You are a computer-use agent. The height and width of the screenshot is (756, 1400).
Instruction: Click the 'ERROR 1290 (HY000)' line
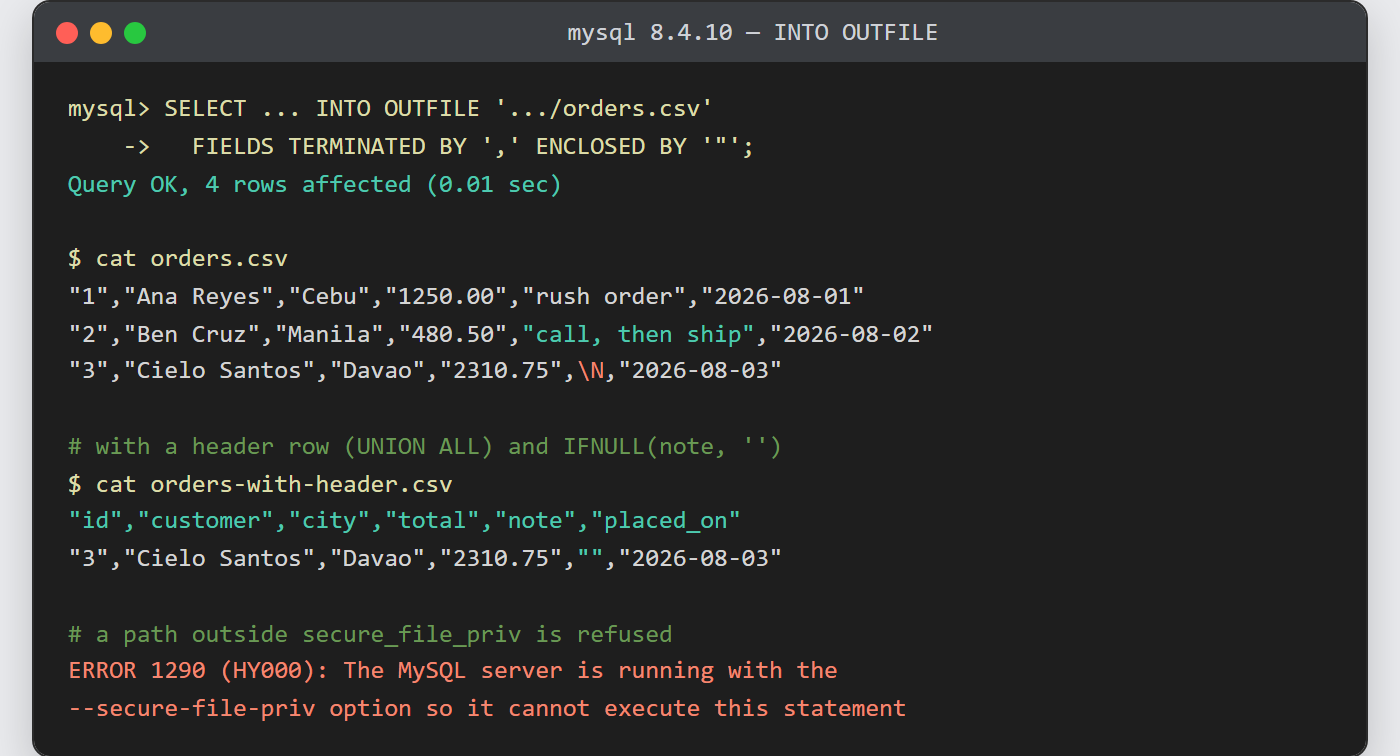[452, 671]
